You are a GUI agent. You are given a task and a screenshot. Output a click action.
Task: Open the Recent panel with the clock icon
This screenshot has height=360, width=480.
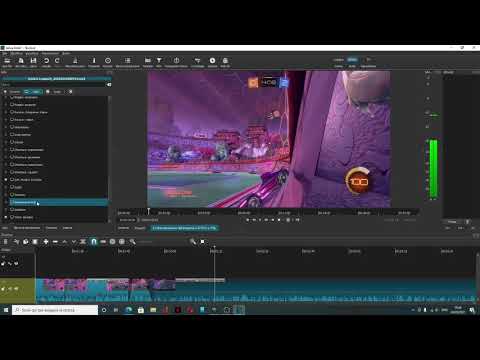point(108,62)
